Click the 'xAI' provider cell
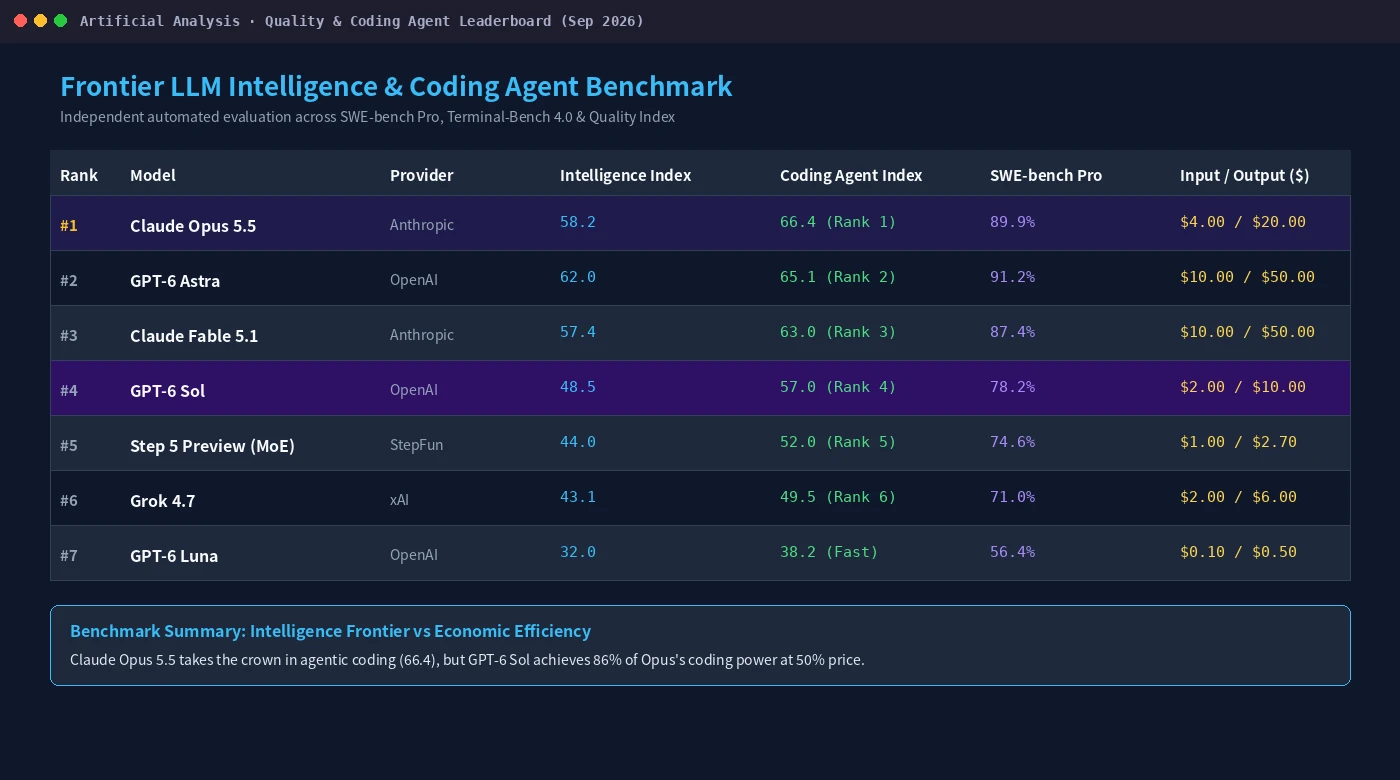This screenshot has height=780, width=1400. pos(399,500)
